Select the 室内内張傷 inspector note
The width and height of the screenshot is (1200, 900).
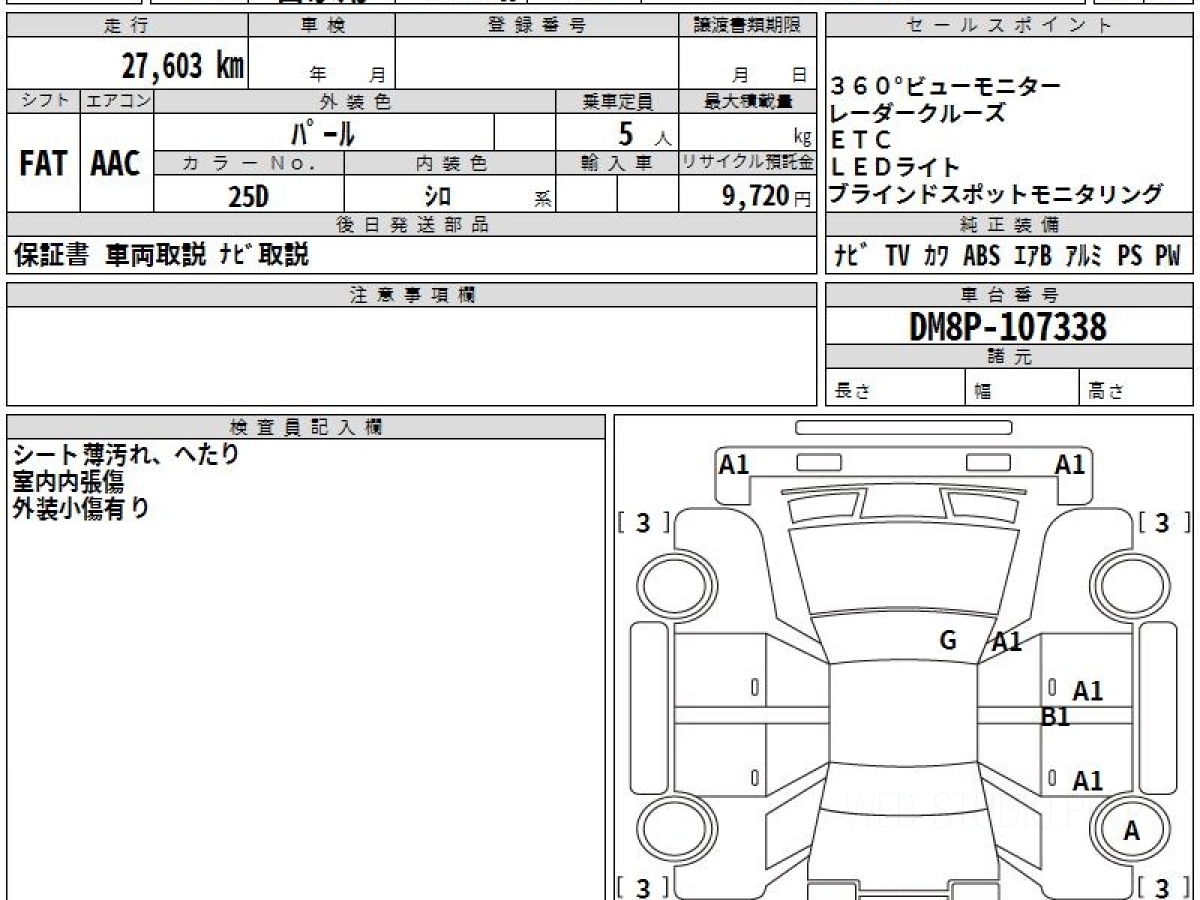(68, 482)
